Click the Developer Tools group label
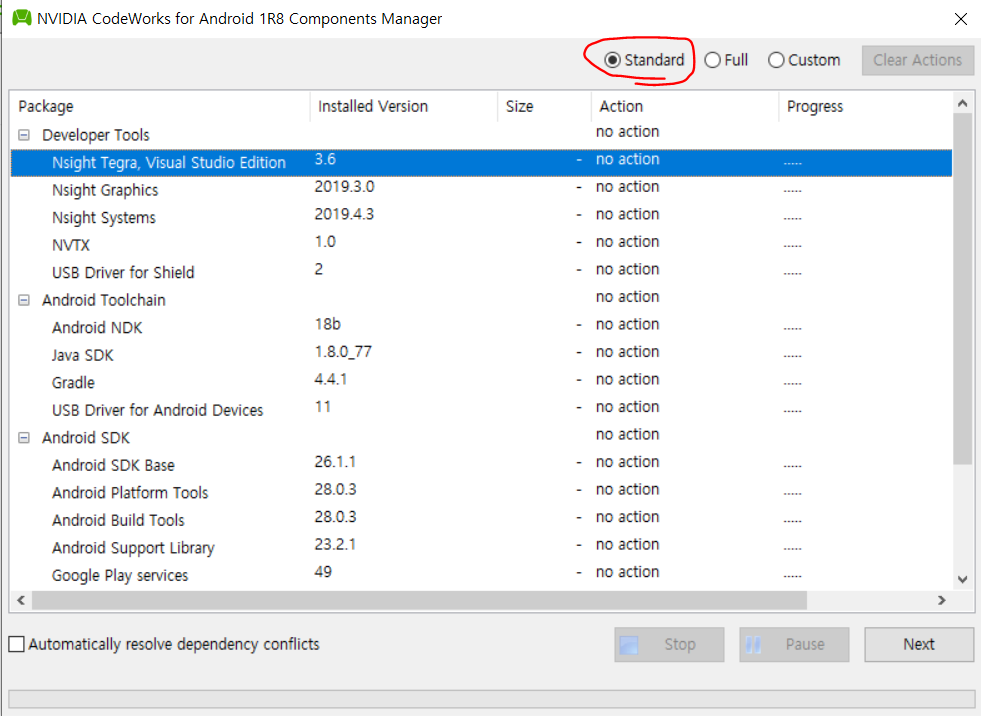The image size is (981, 716). [96, 135]
